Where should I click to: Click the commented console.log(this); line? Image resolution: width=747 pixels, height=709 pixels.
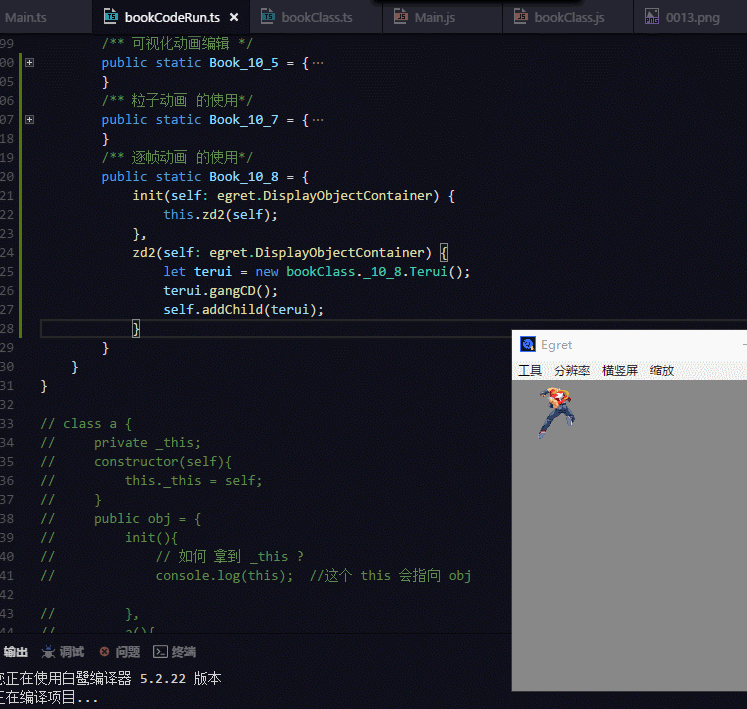224,576
